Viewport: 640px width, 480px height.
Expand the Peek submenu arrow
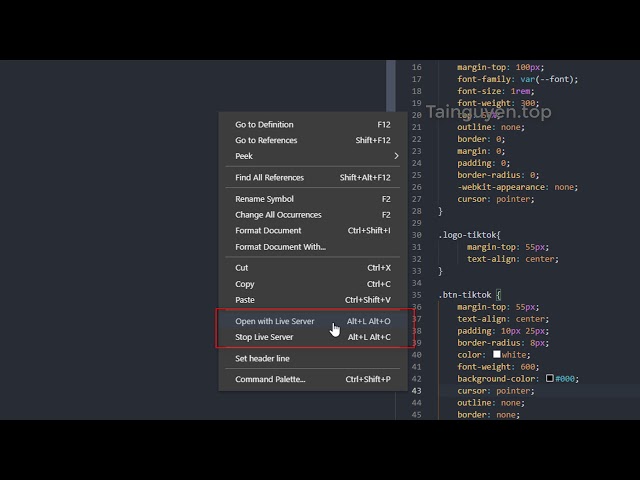pos(396,156)
